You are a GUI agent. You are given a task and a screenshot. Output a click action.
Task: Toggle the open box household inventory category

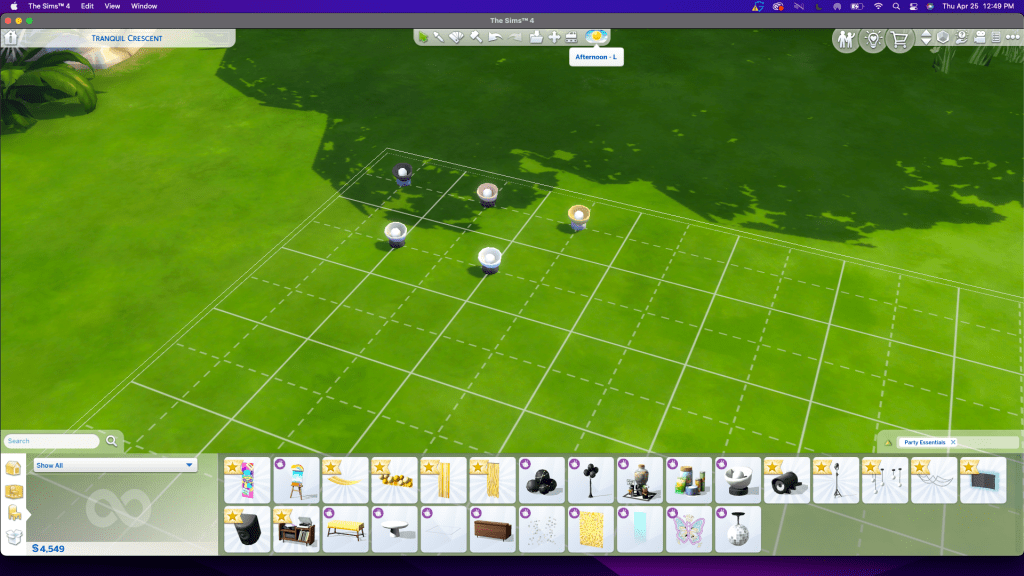pos(14,536)
